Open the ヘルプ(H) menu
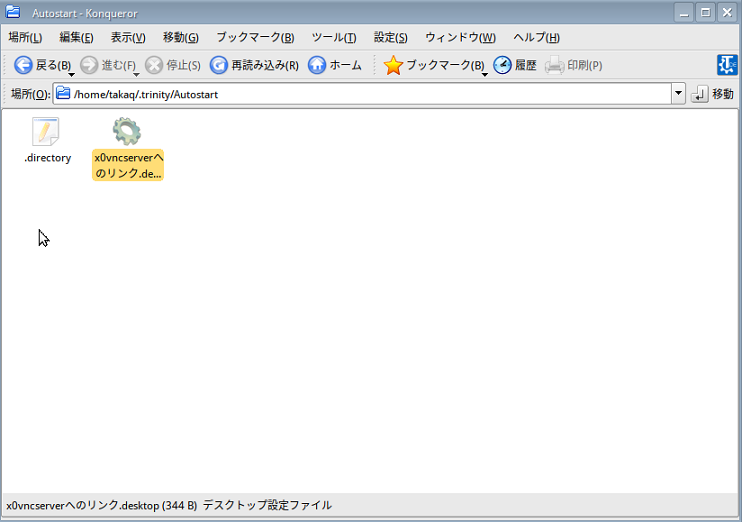 click(x=536, y=37)
